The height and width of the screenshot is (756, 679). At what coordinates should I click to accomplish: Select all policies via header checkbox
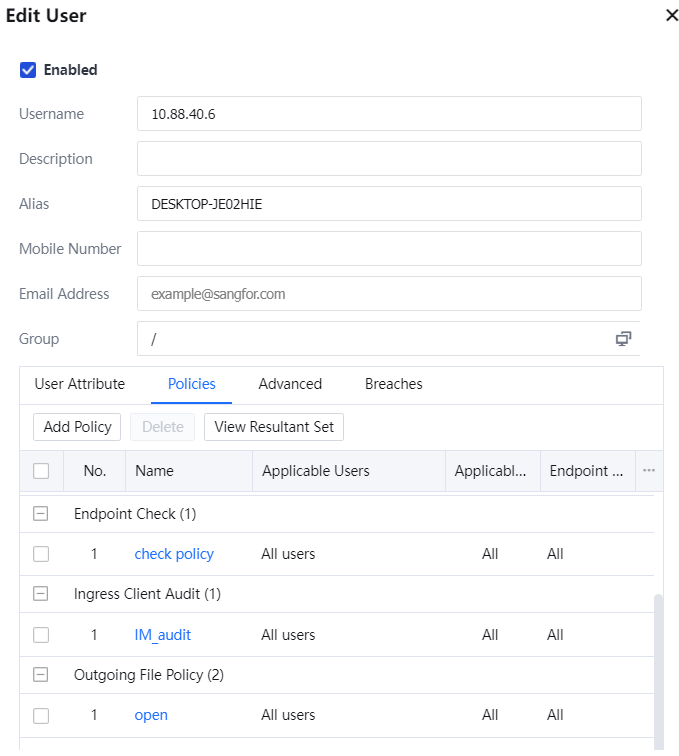pyautogui.click(x=41, y=471)
